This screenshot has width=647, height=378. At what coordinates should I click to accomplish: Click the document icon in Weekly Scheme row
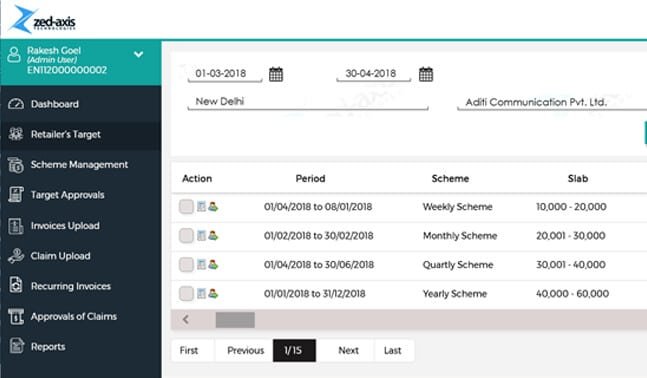pos(201,206)
